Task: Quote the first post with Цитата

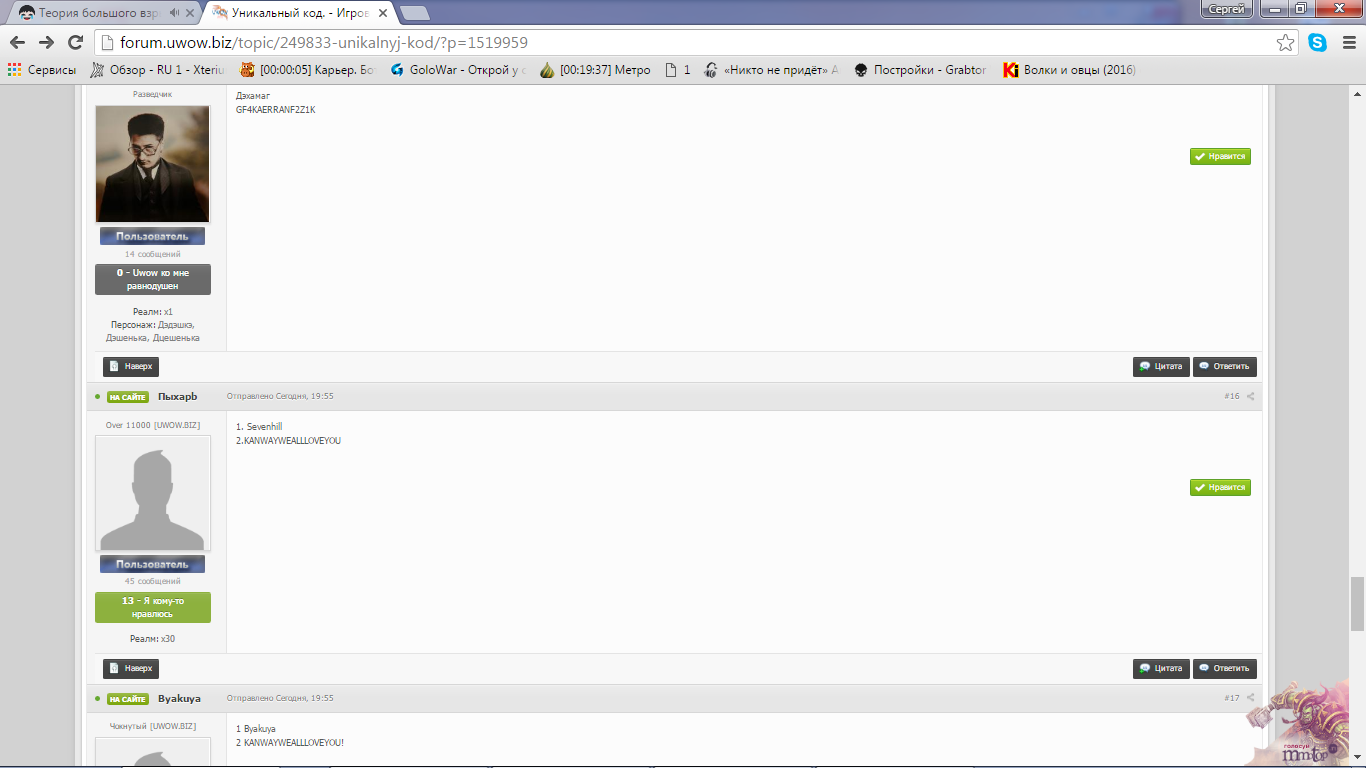Action: point(1161,366)
